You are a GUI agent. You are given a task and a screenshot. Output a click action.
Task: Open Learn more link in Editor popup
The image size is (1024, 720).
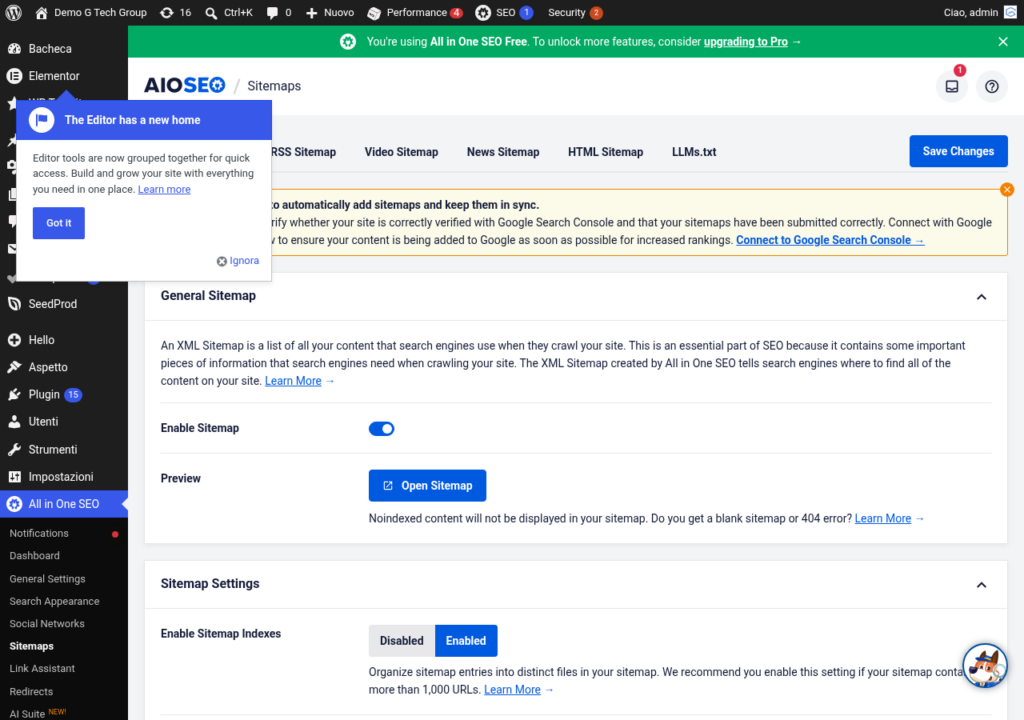[x=164, y=189]
